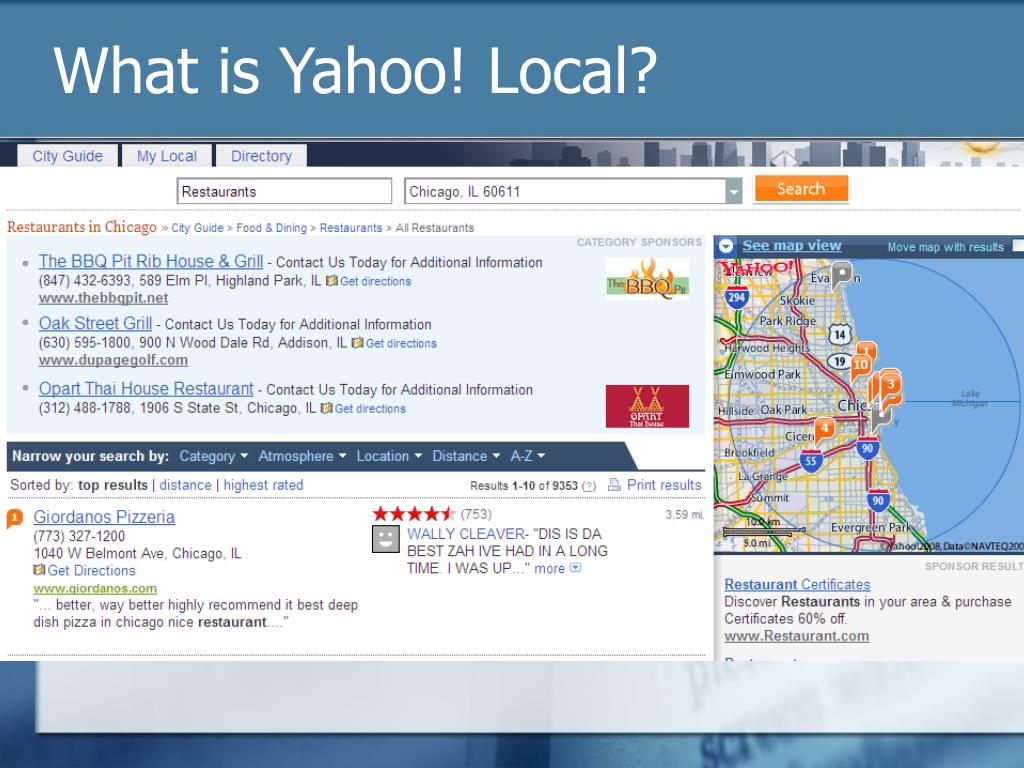Click the Opart Thai House logo thumbnail
This screenshot has width=1024, height=768.
pyautogui.click(x=647, y=406)
